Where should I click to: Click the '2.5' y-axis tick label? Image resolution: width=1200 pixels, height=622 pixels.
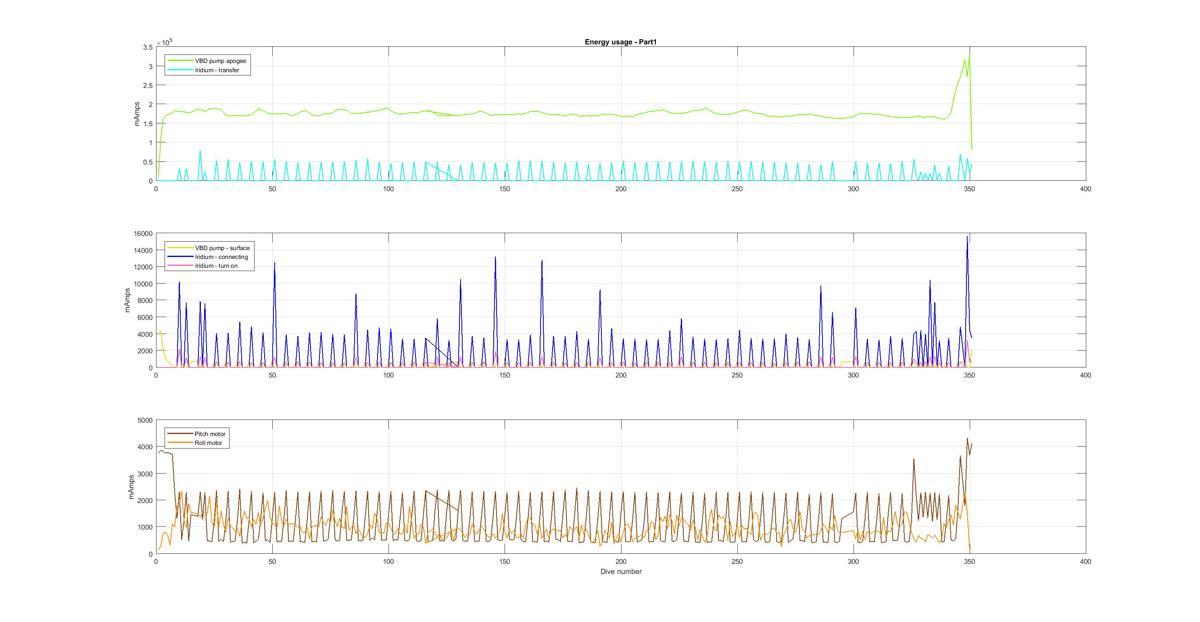[x=147, y=86]
